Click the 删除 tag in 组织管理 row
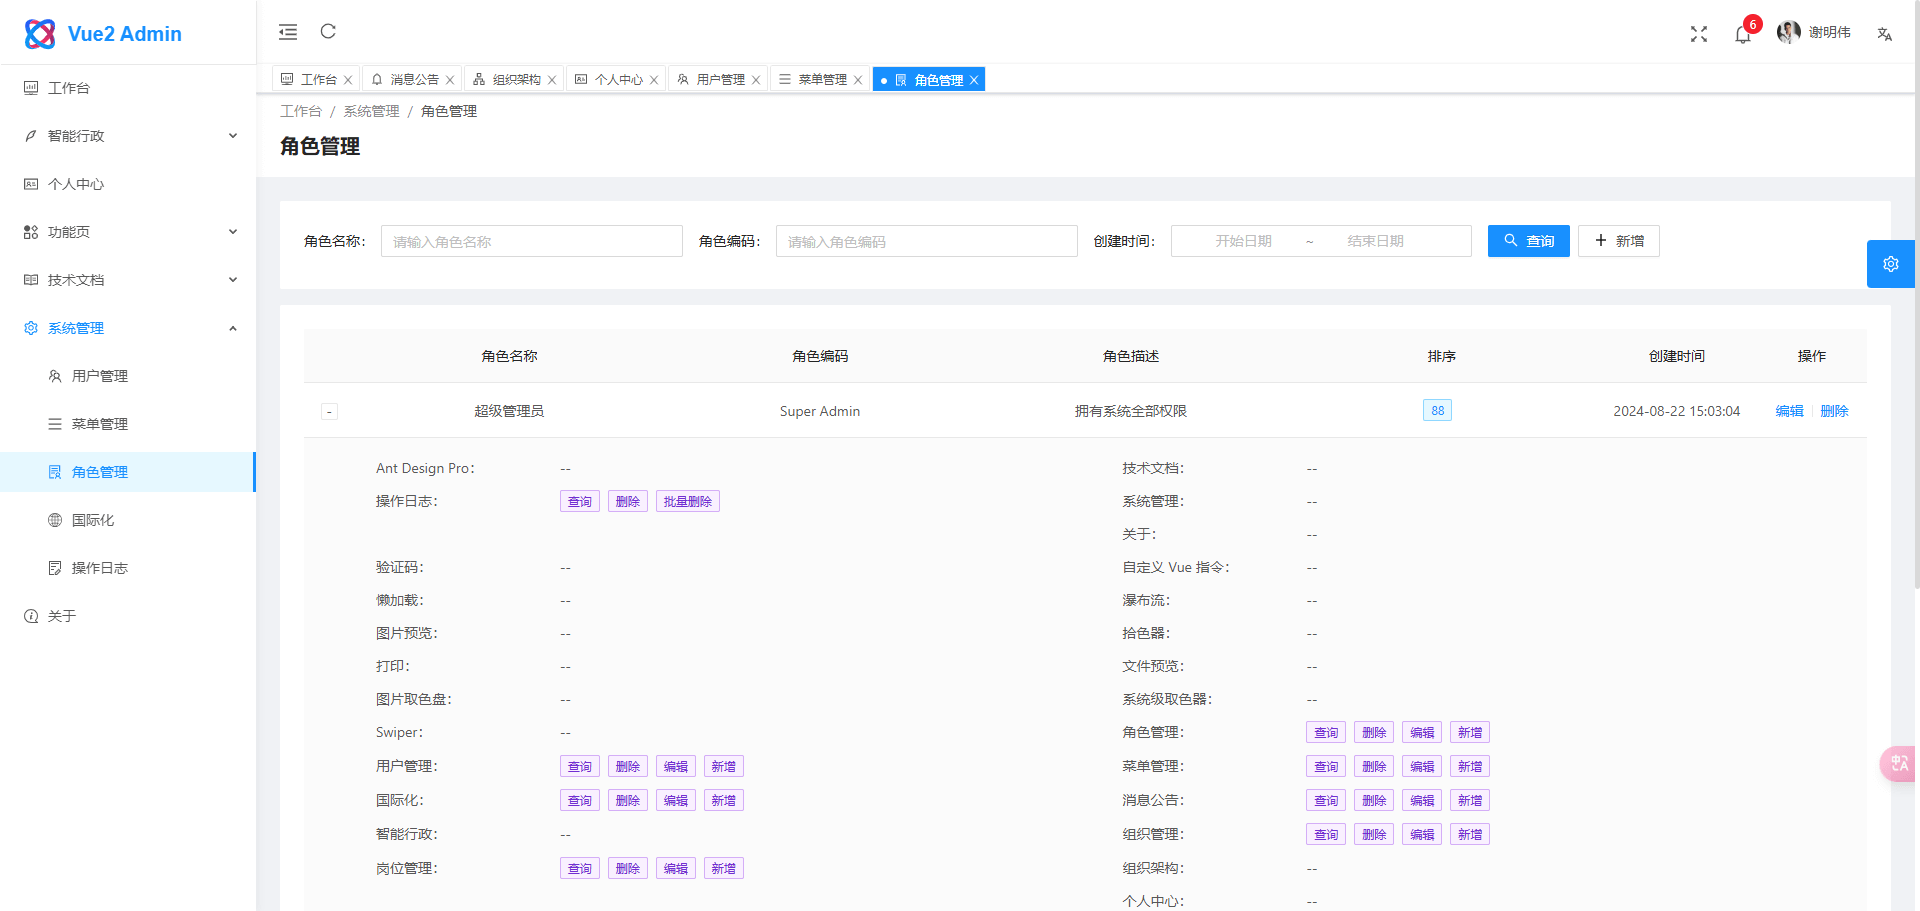 1374,834
